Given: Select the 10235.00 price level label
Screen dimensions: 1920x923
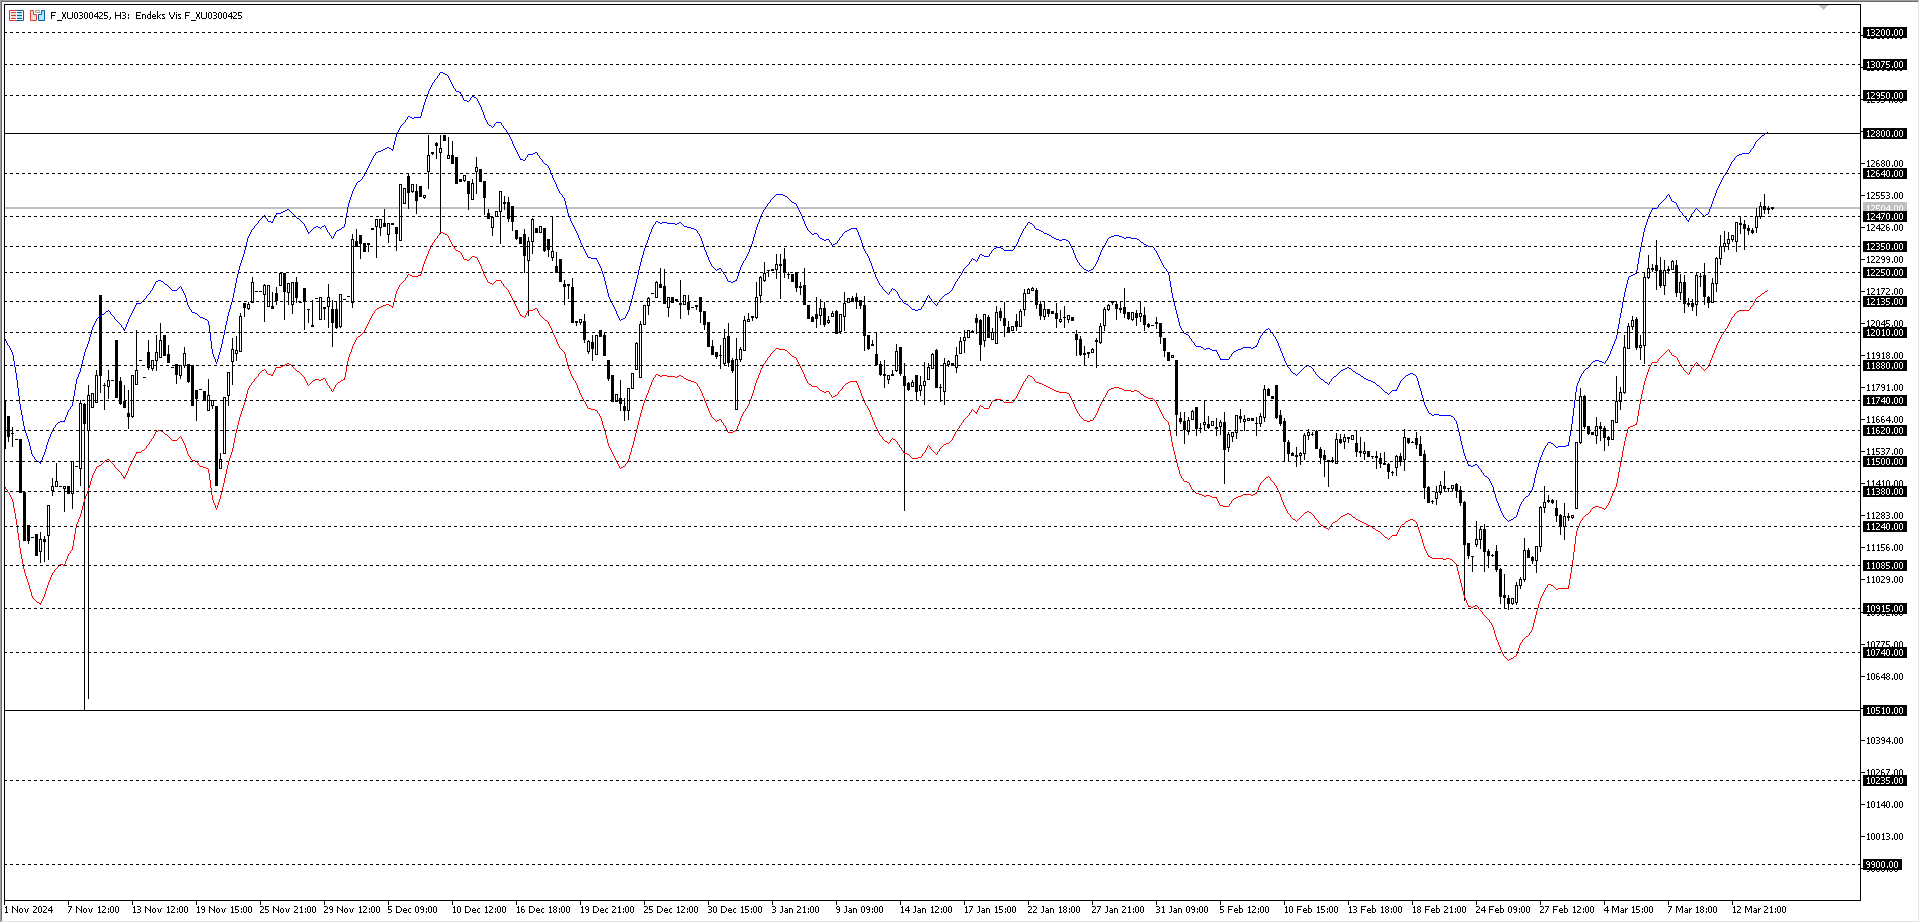Looking at the screenshot, I should click(1884, 781).
